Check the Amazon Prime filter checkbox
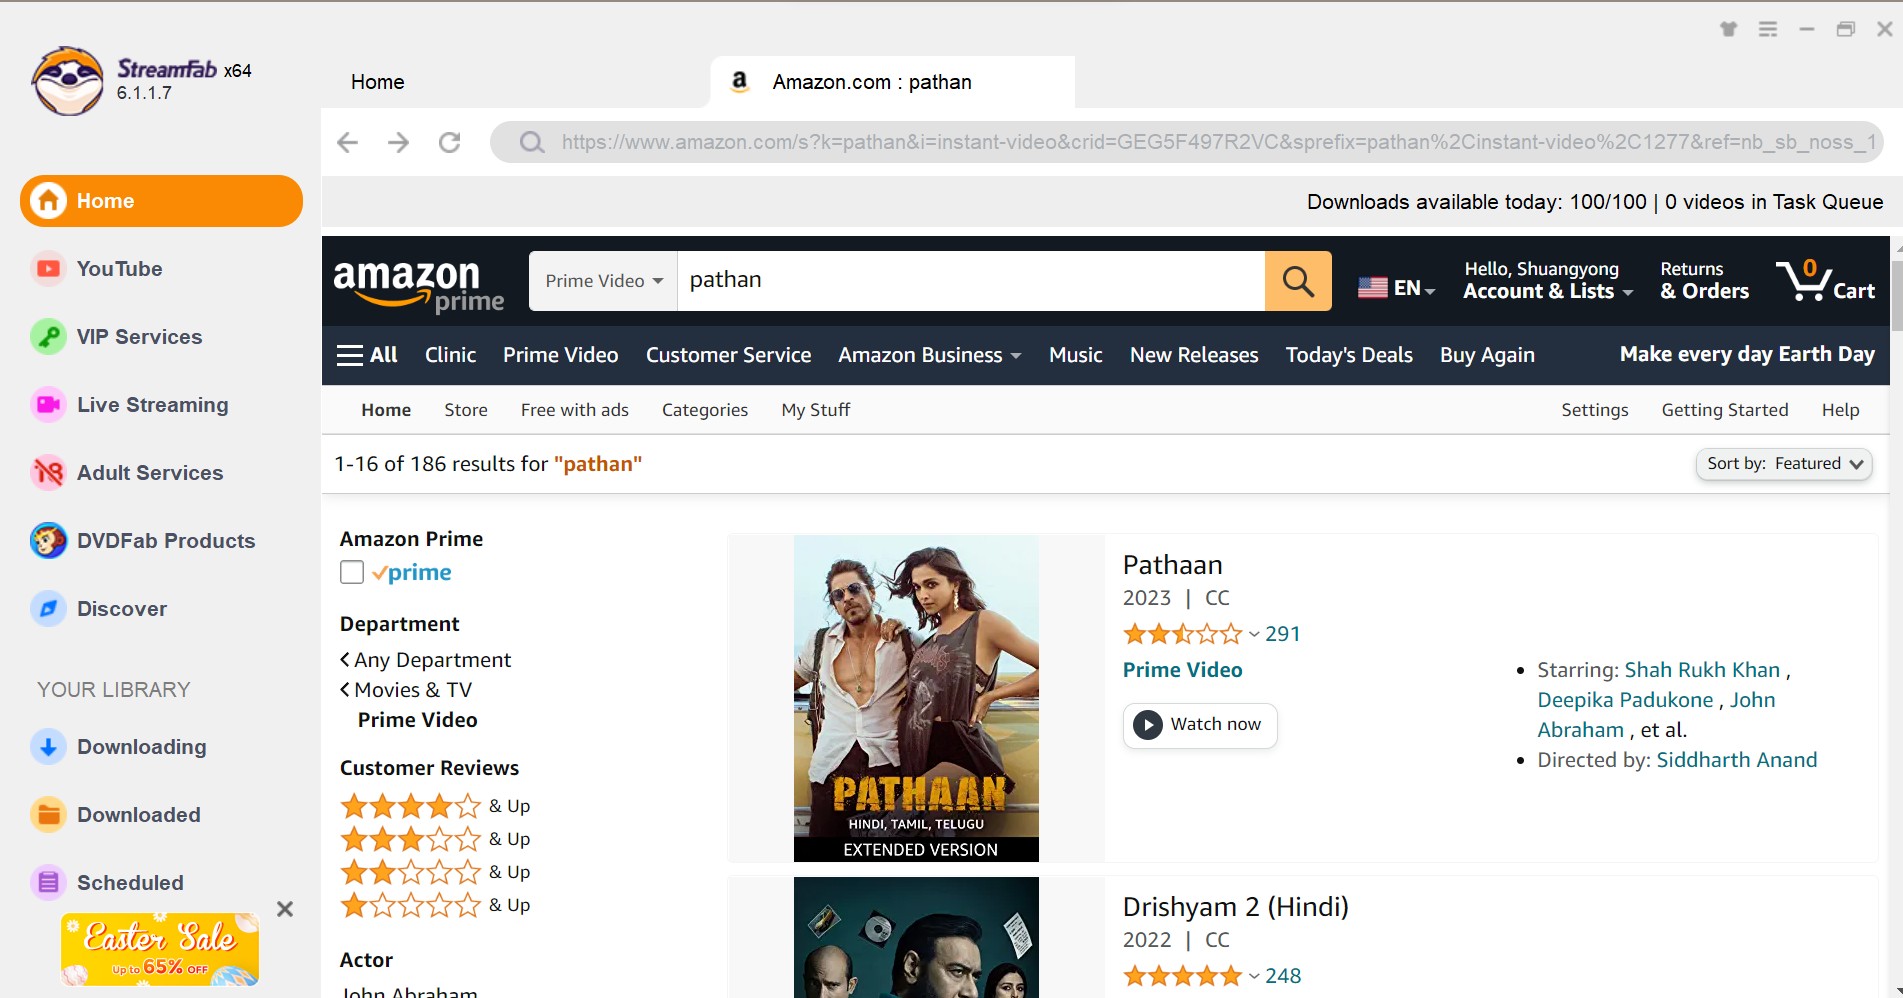 coord(352,572)
